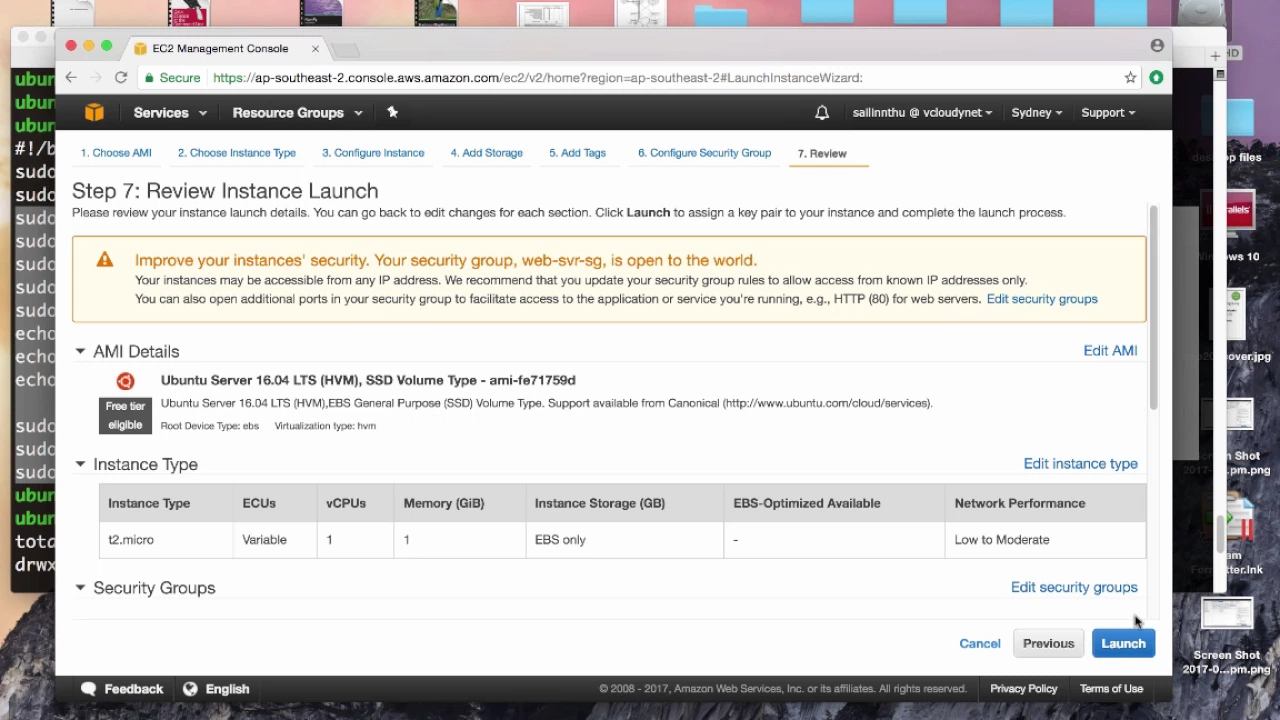Click the Feedback speech bubble icon
This screenshot has width=1280, height=720.
(88, 688)
